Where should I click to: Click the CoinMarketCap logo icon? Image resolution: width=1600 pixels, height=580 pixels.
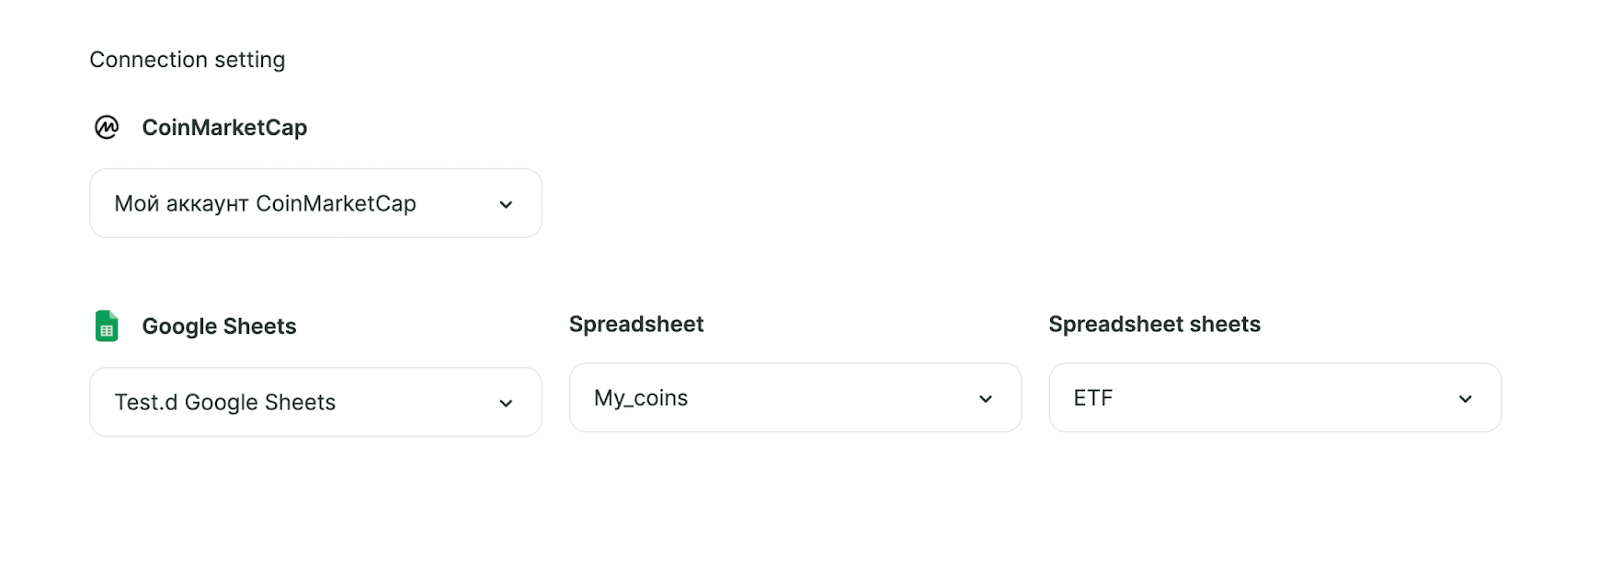pyautogui.click(x=107, y=127)
